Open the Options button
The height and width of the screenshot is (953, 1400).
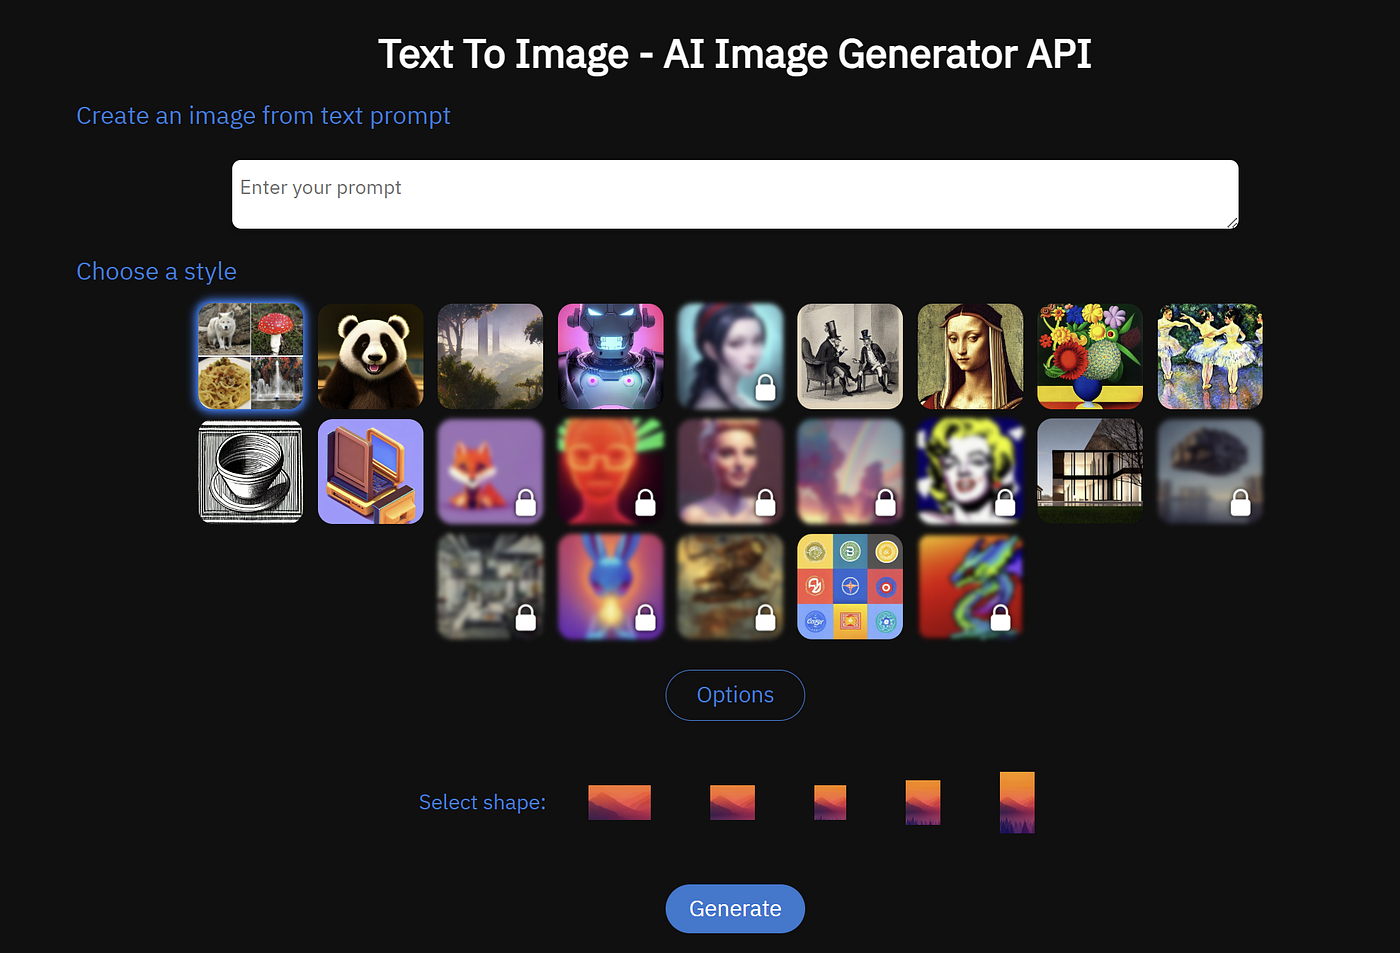[x=735, y=695]
